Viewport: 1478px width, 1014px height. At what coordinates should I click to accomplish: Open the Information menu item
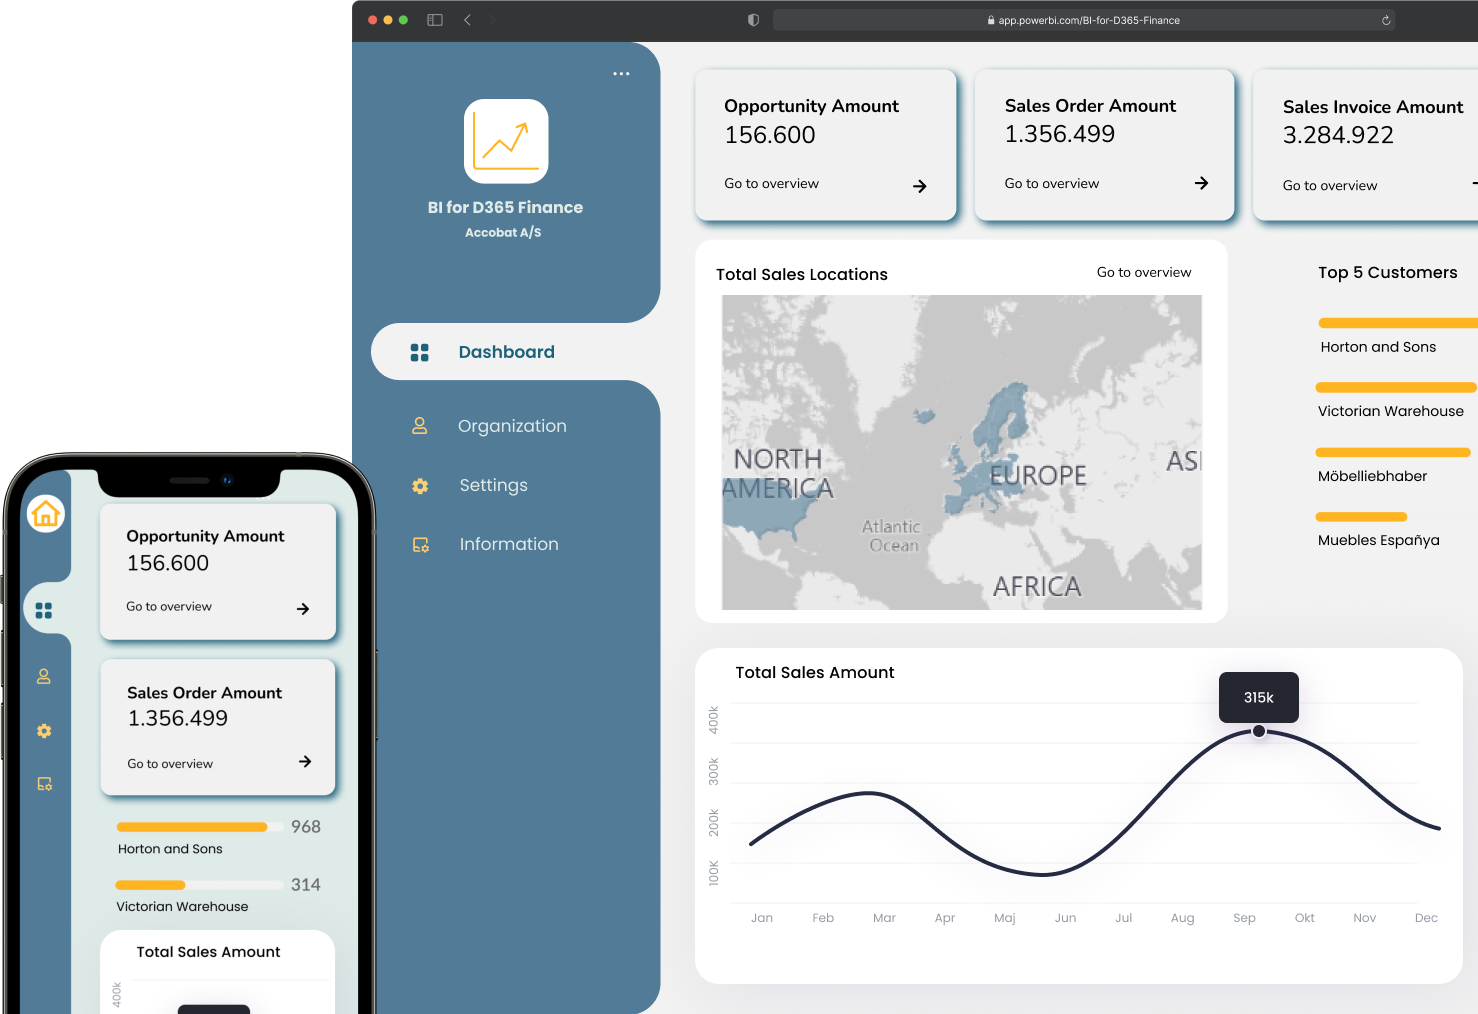click(509, 544)
